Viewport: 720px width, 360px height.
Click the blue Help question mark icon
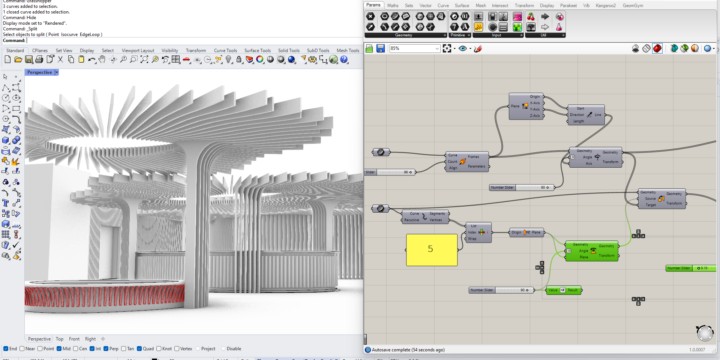(343, 60)
